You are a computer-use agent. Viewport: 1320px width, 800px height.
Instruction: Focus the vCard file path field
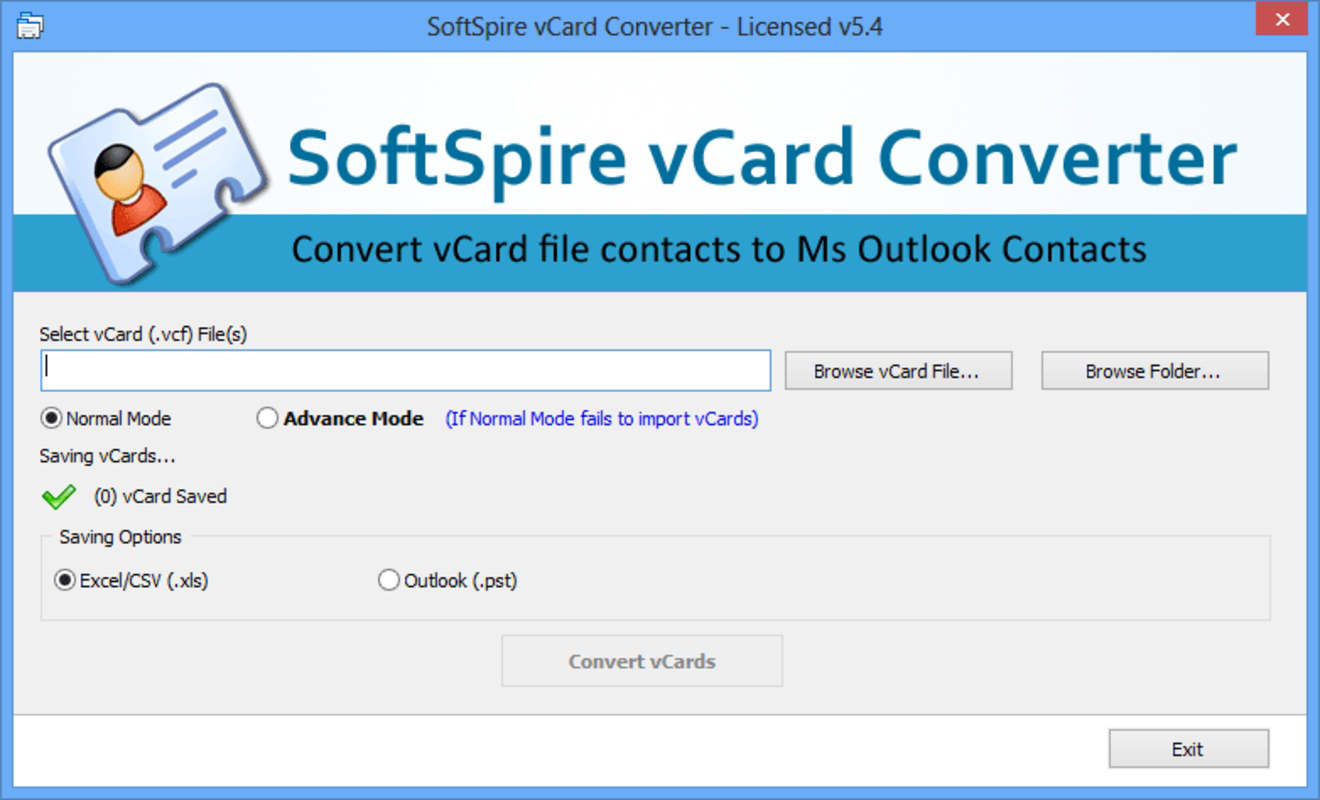(406, 370)
